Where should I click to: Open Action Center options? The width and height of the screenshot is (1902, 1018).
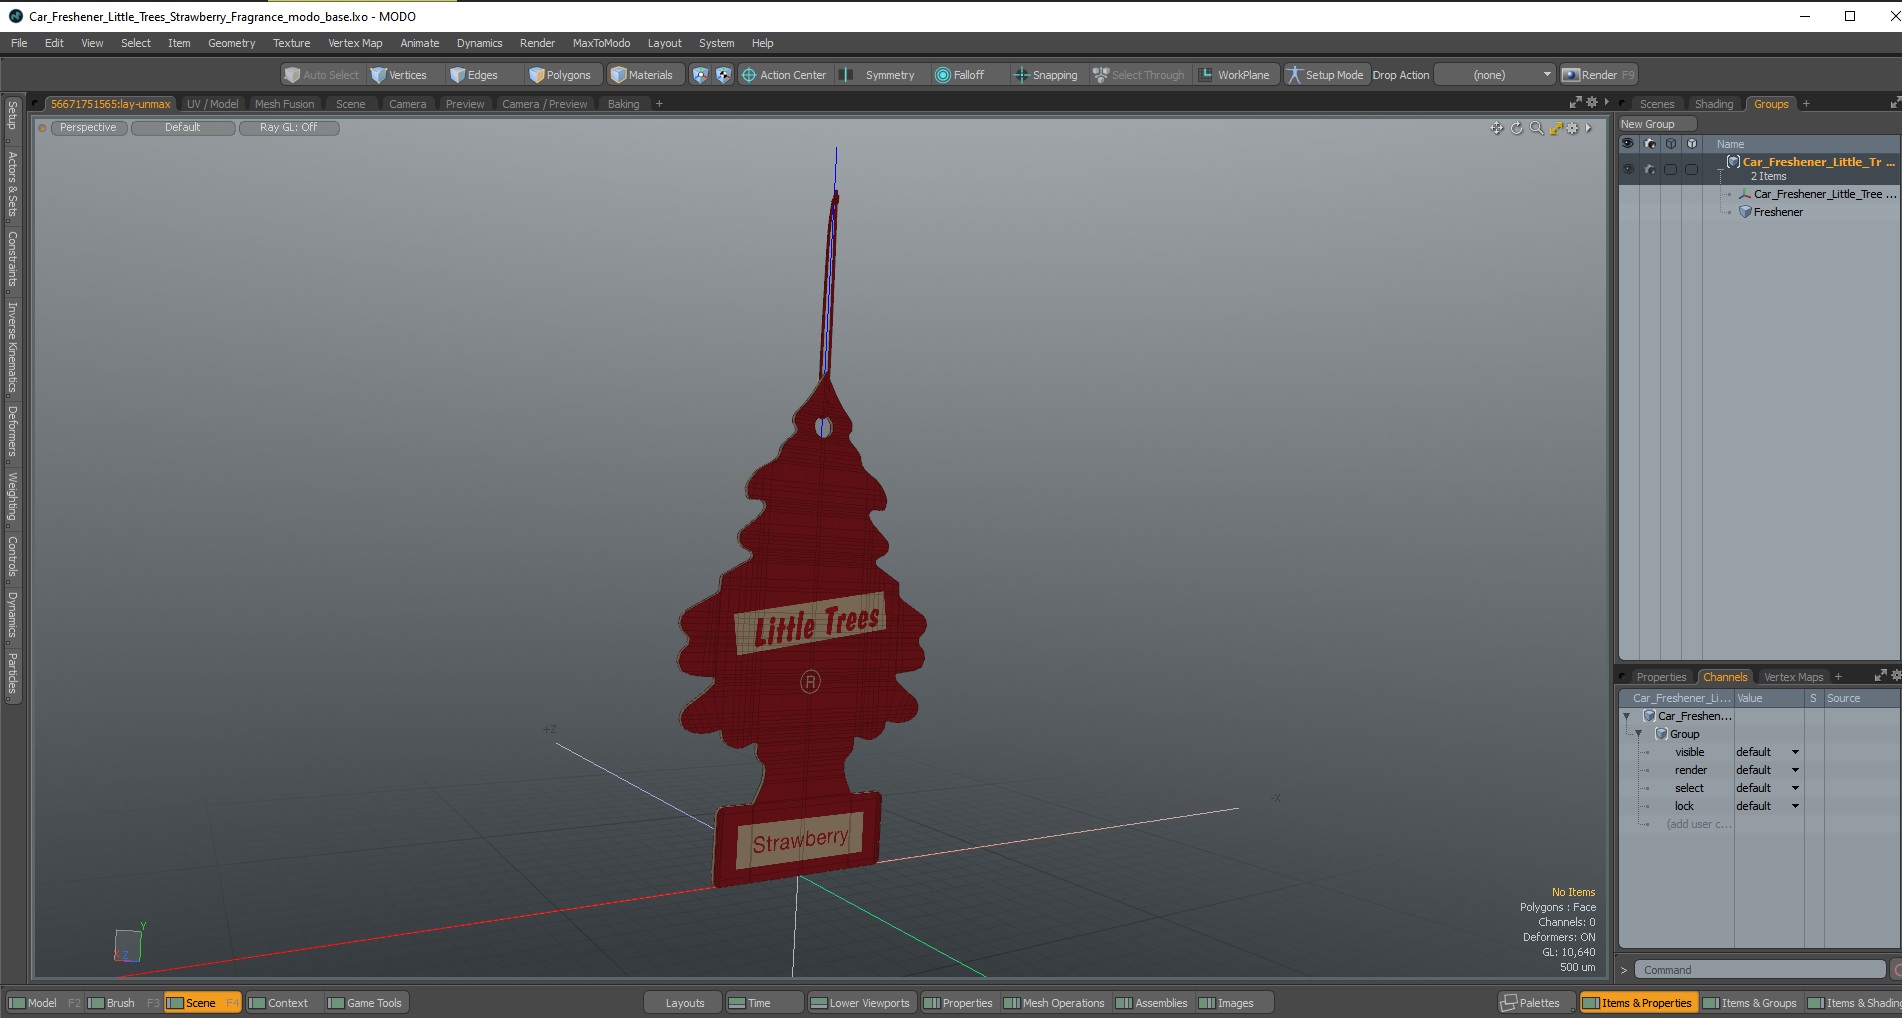point(784,75)
